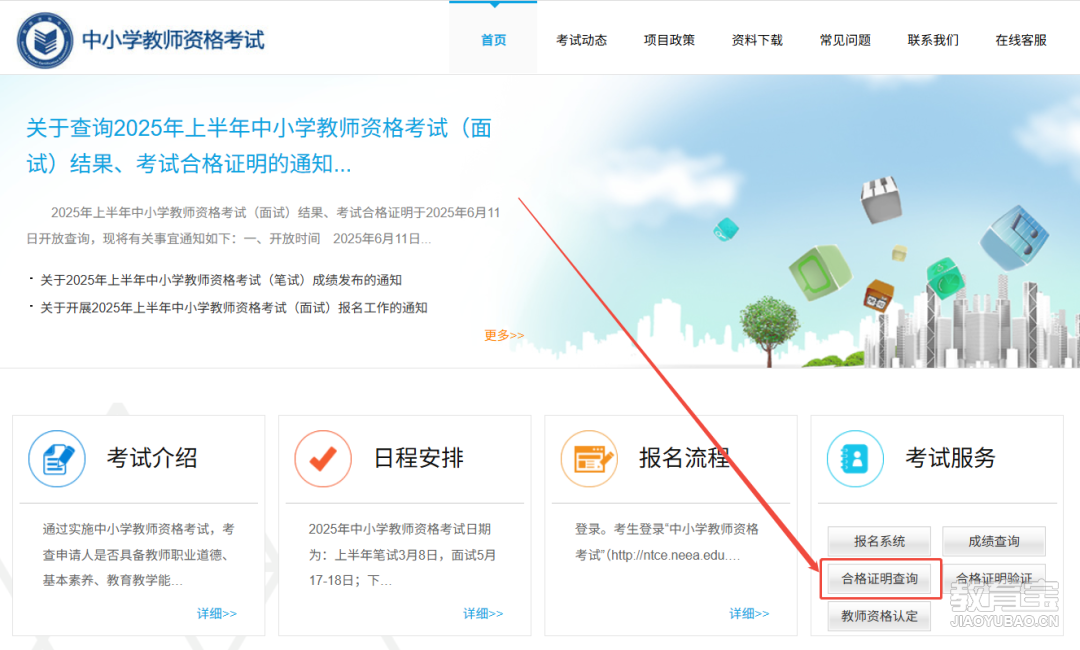Click the 教师资格认定 button

(880, 616)
